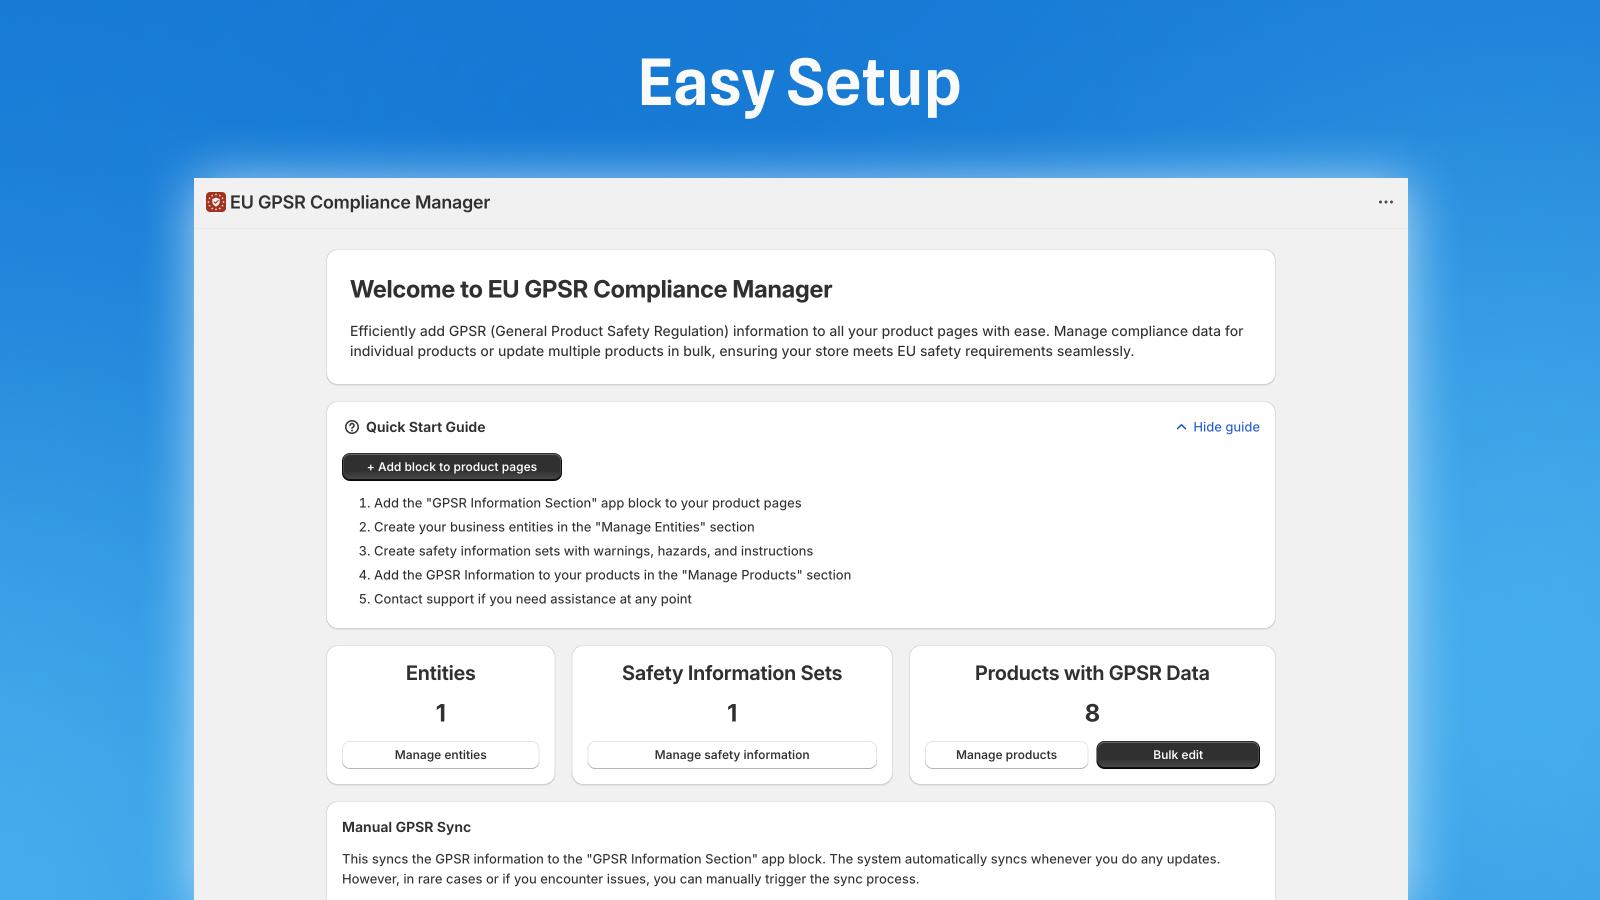Open Manage safety information
The image size is (1600, 900).
coord(731,755)
